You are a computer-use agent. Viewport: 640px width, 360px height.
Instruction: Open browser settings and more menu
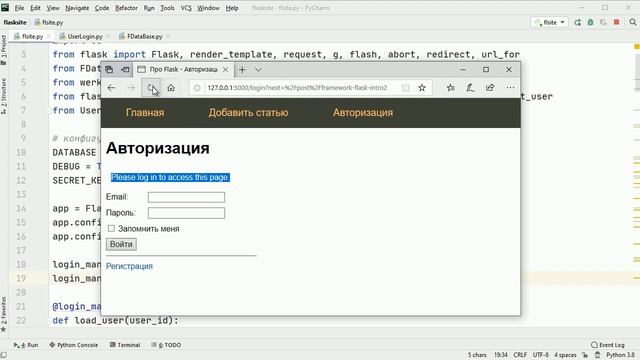510,87
